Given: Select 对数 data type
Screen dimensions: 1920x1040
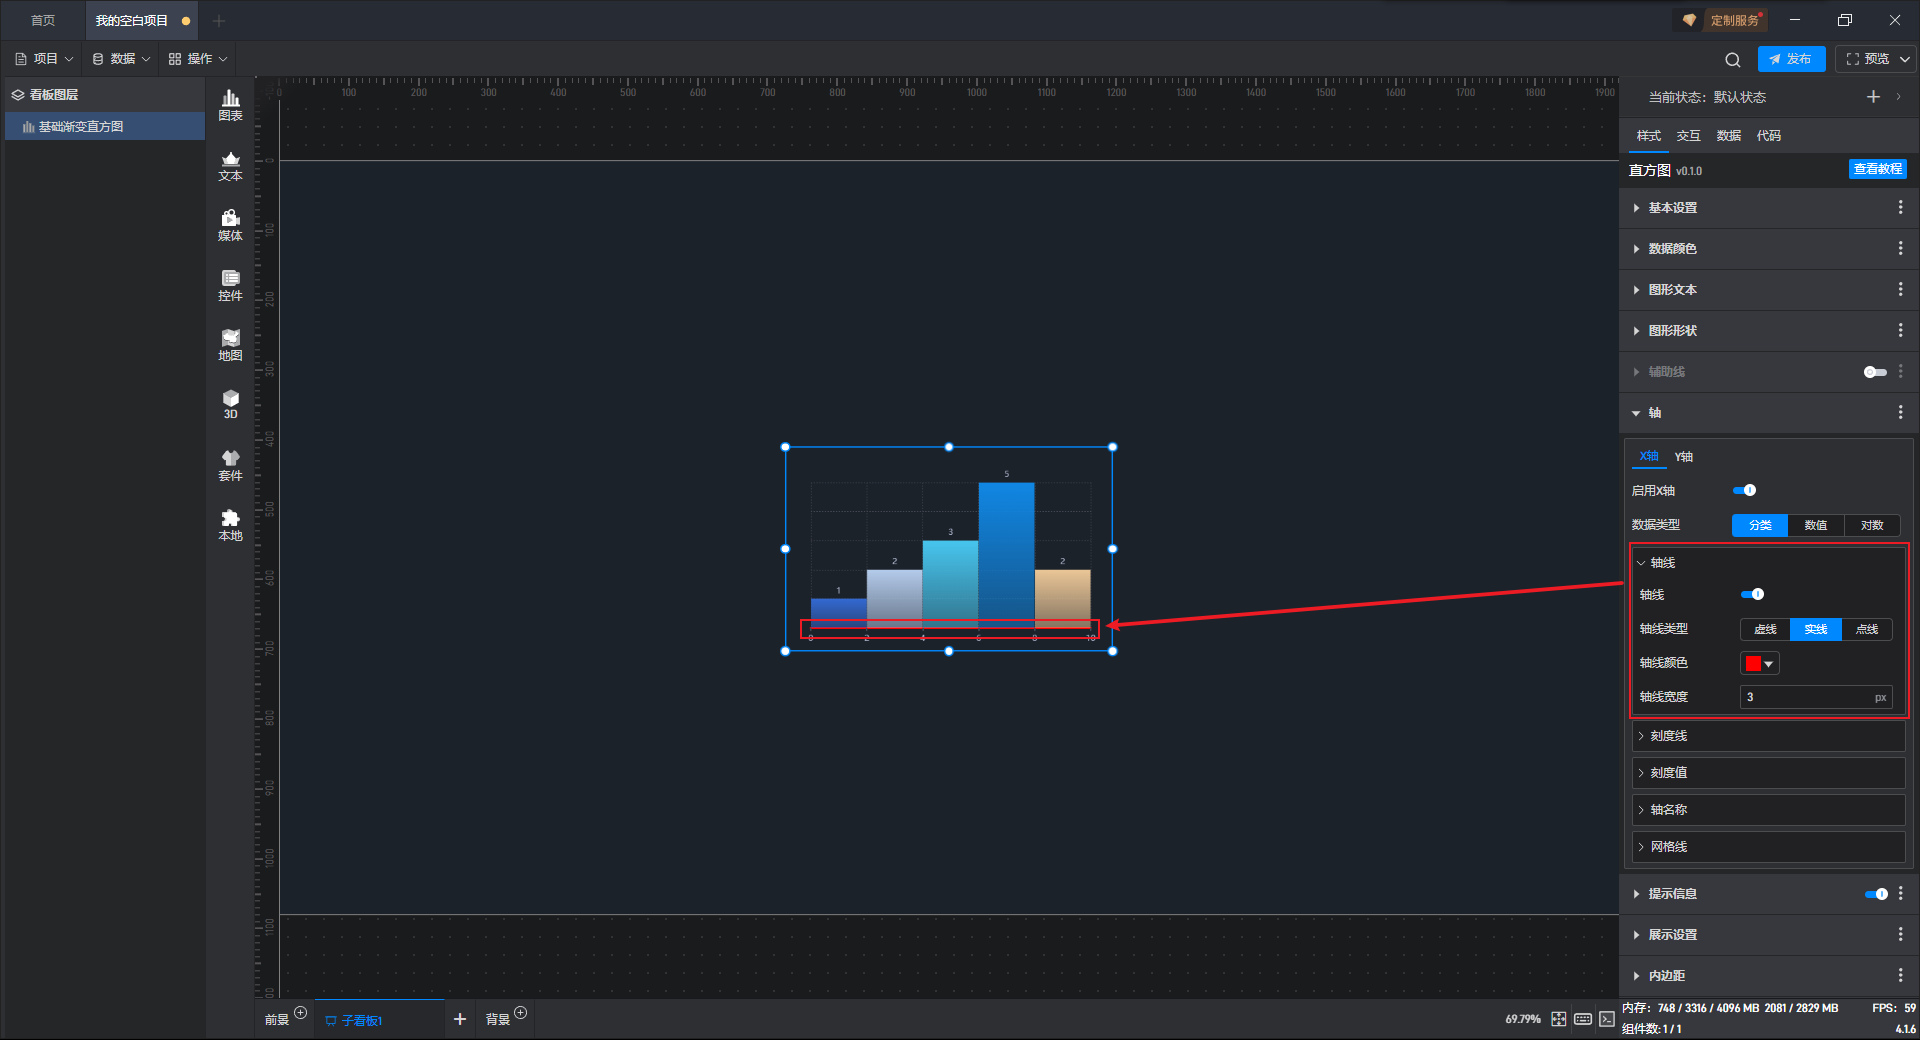Looking at the screenshot, I should (1872, 525).
